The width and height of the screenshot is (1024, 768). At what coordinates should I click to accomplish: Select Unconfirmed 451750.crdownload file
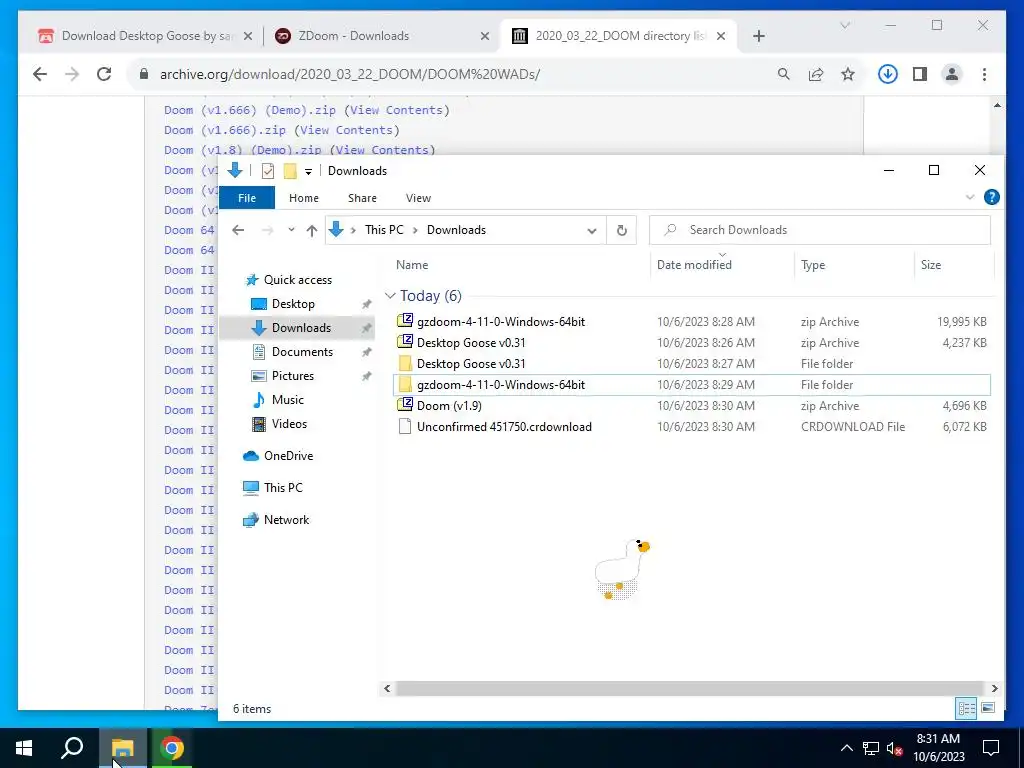(x=693, y=426)
